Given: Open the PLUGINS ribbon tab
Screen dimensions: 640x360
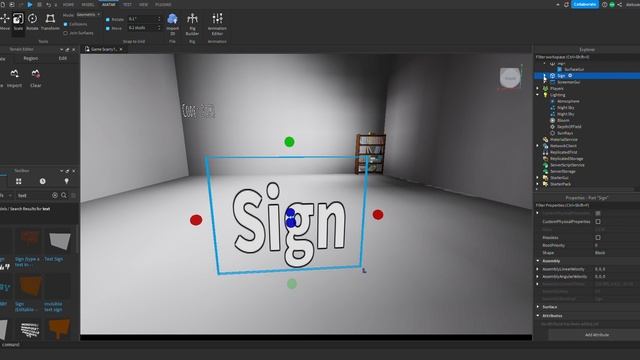Looking at the screenshot, I should point(163,4).
